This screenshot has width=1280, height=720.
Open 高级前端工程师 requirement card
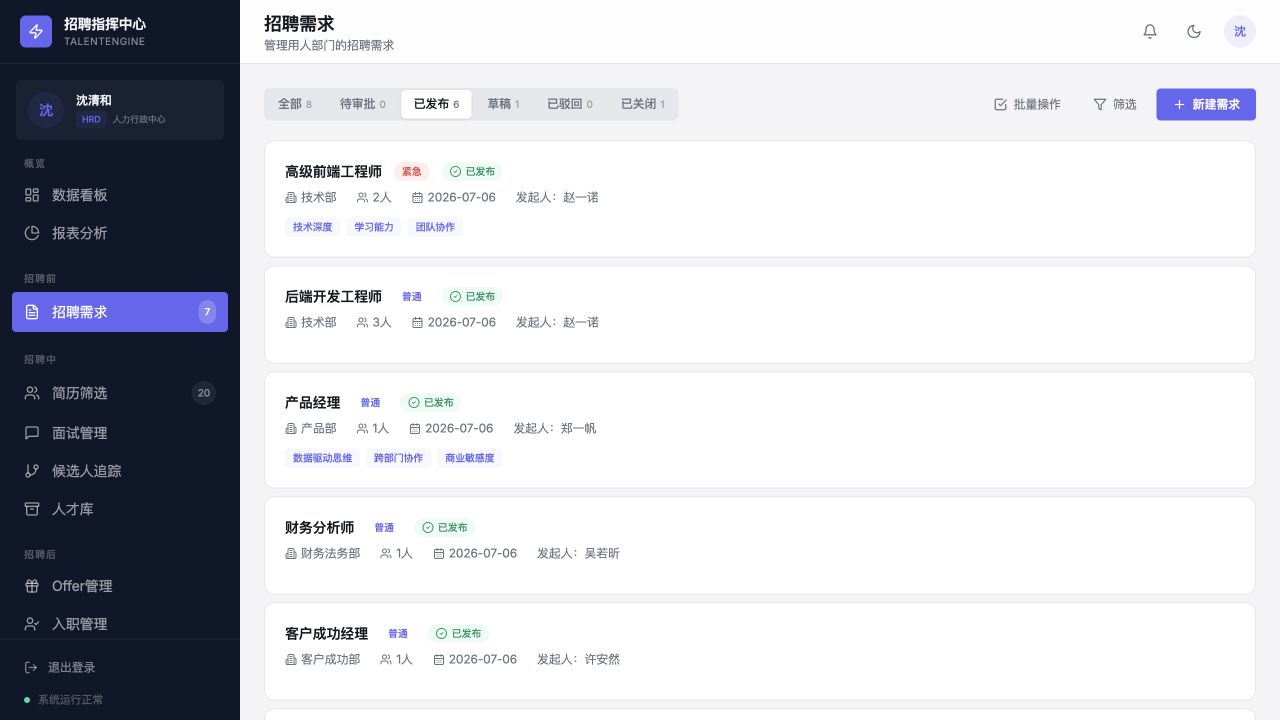[x=760, y=199]
